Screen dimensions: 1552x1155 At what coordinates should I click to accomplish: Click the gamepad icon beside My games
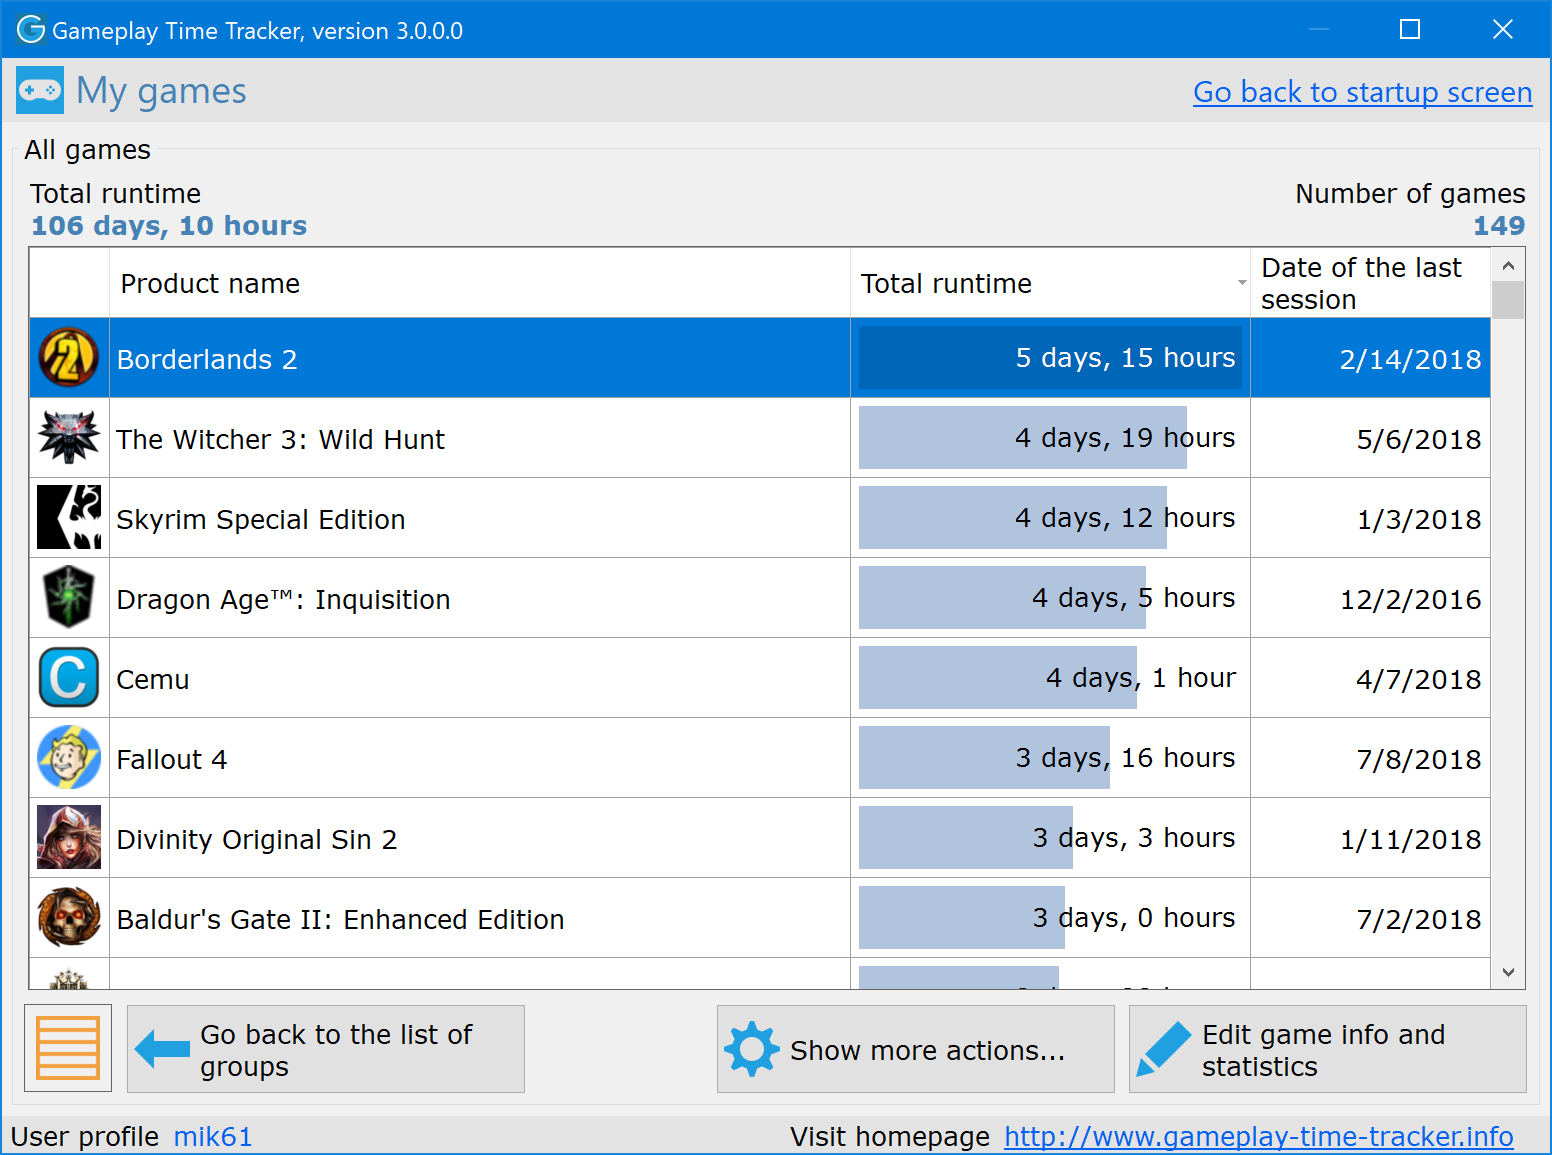coord(40,89)
